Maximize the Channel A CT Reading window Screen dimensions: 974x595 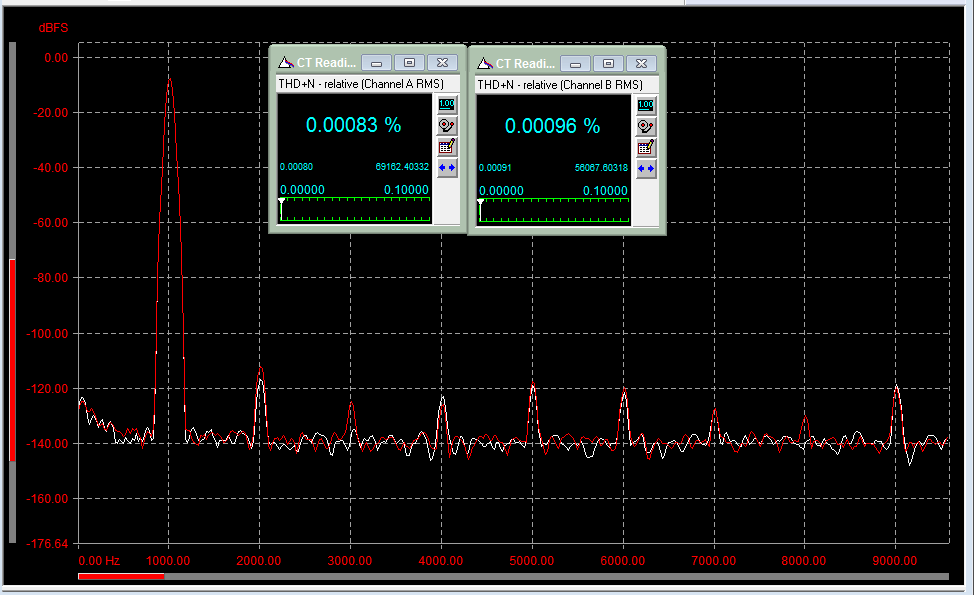tap(409, 63)
